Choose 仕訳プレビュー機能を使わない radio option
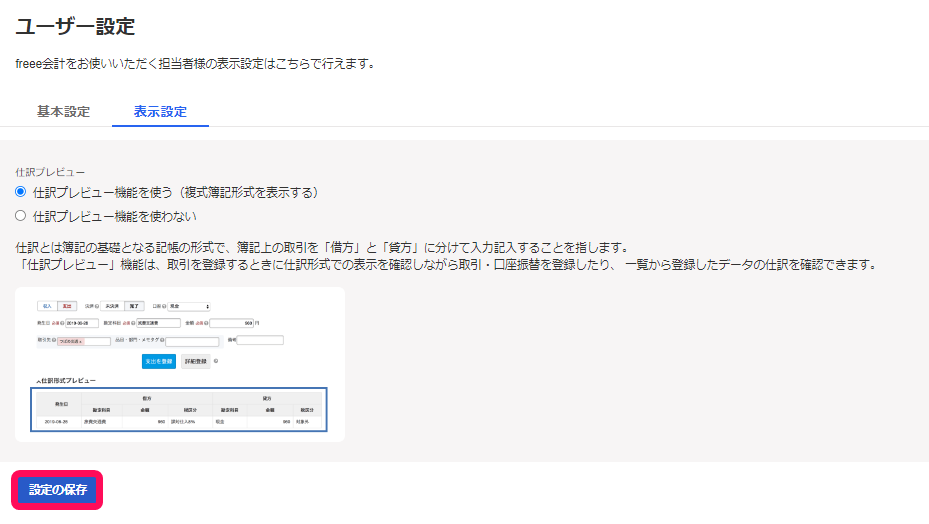 pos(21,216)
